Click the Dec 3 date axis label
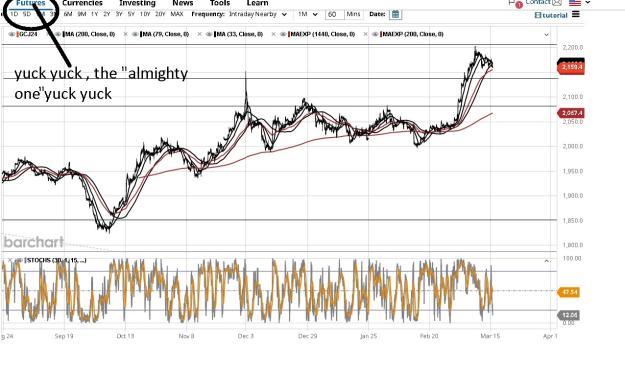Image resolution: width=625 pixels, height=370 pixels. [x=246, y=336]
